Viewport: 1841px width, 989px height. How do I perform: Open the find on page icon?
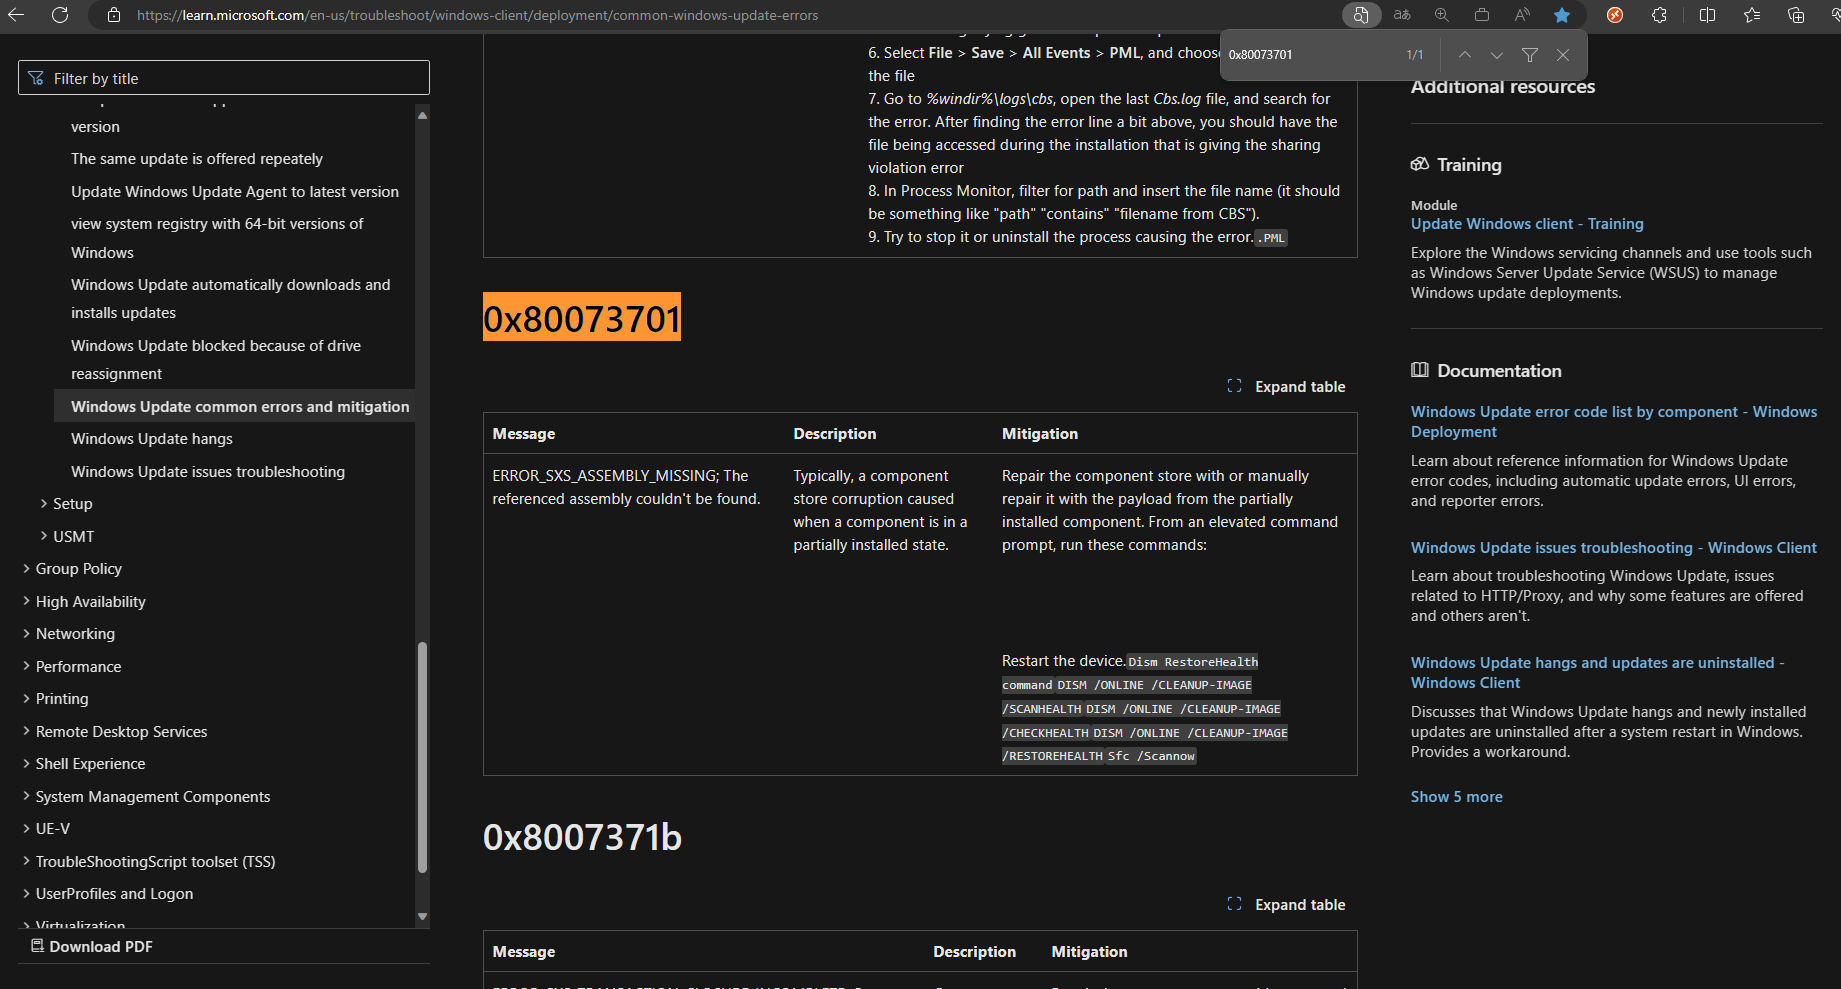click(1361, 15)
